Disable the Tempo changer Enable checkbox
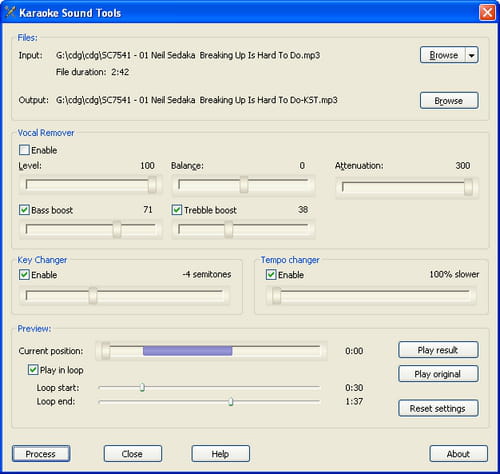Screen dimensions: 500x474 tap(271, 275)
